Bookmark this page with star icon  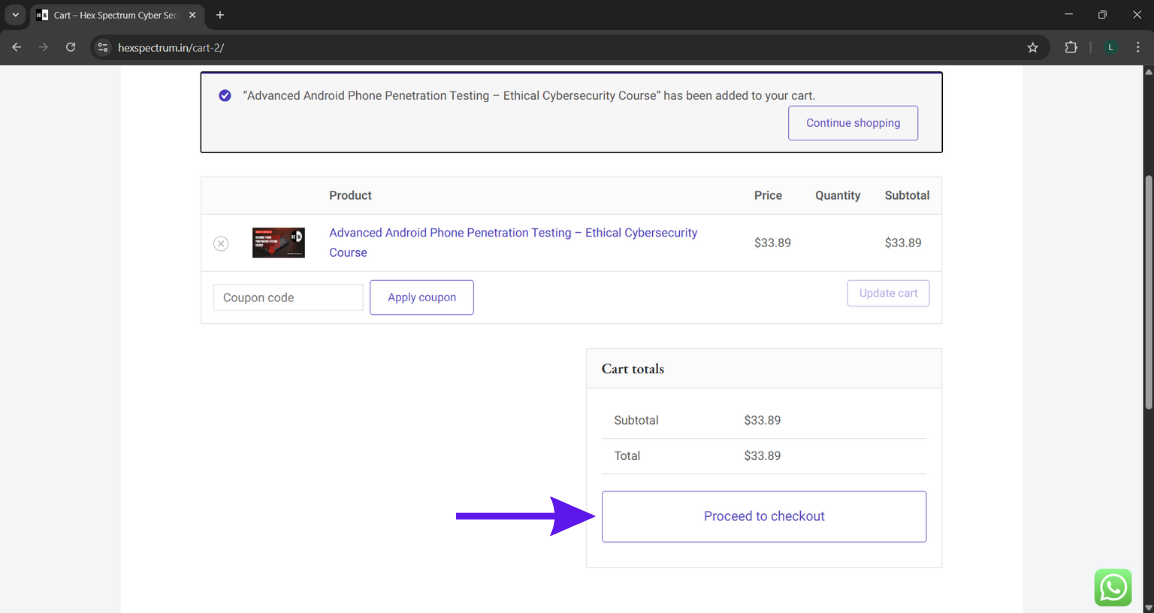tap(1033, 47)
